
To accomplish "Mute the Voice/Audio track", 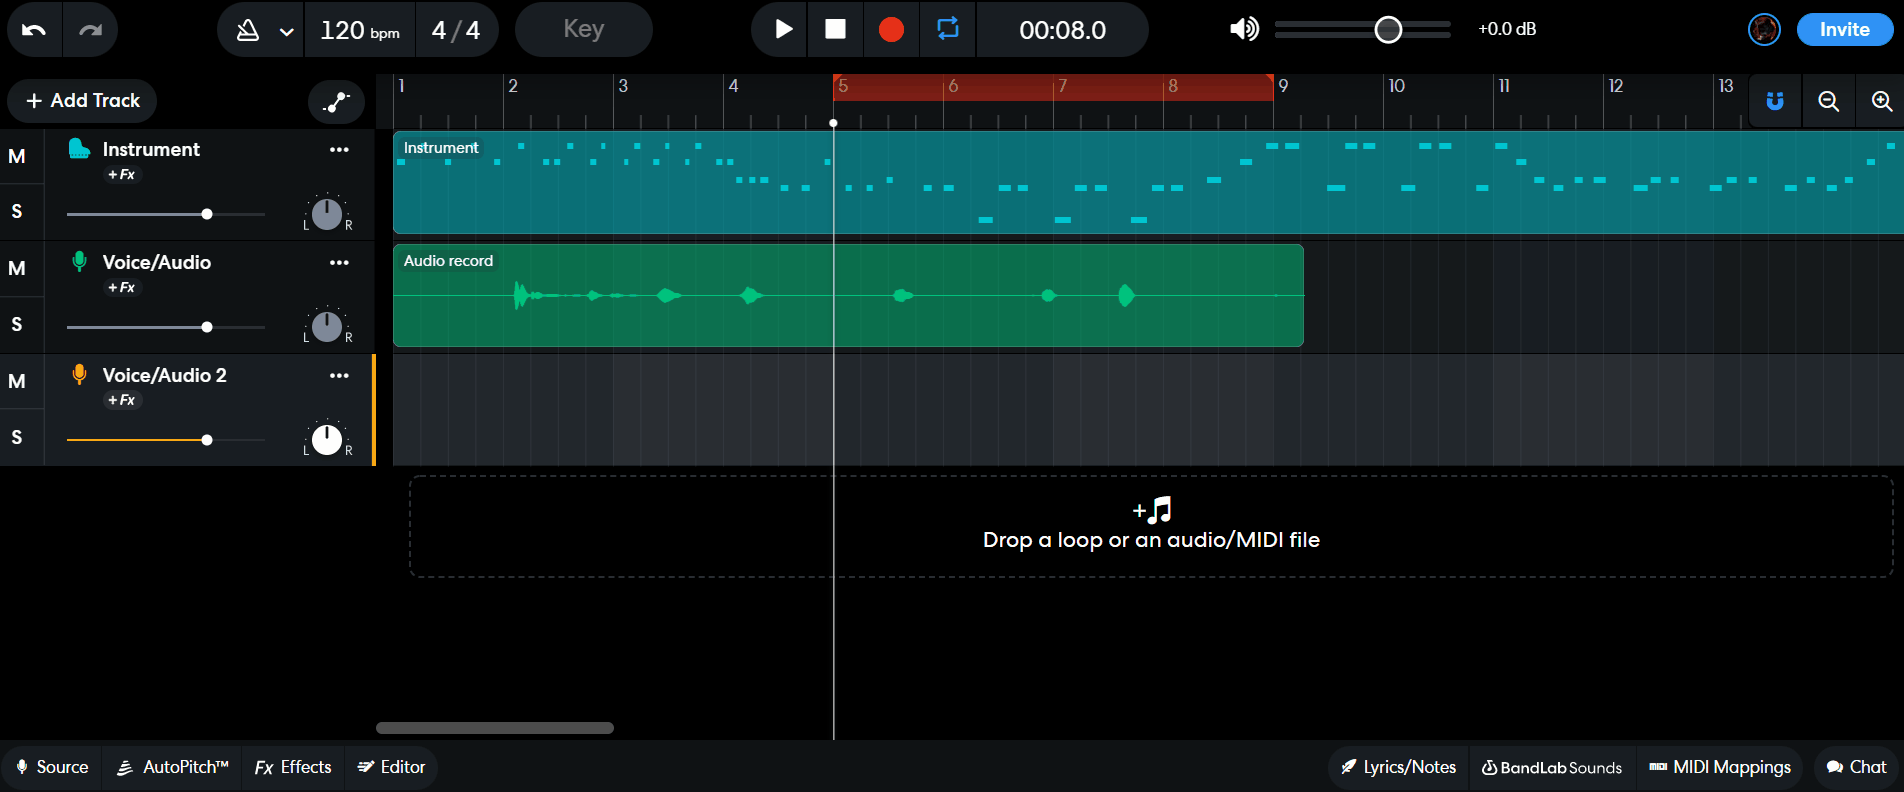I will 17,268.
